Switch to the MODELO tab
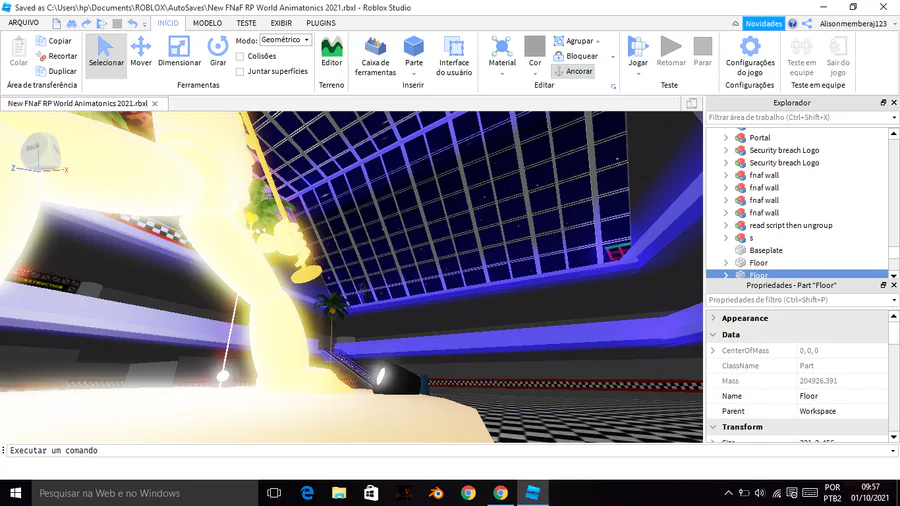Screen dimensions: 900x506 [x=207, y=23]
